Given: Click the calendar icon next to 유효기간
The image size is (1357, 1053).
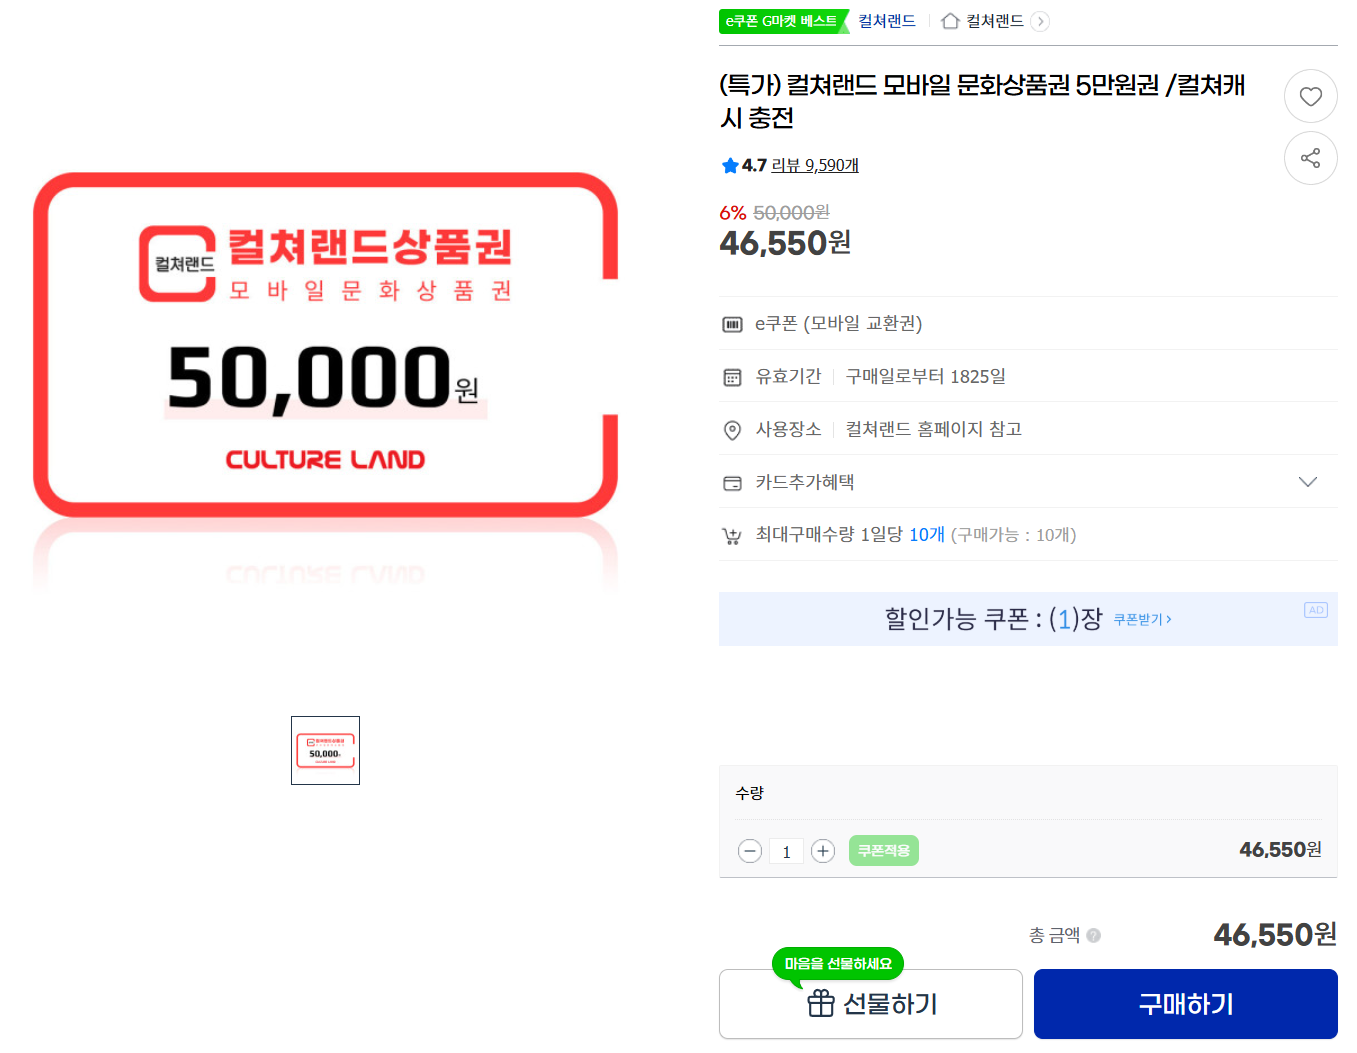Looking at the screenshot, I should coord(731,376).
